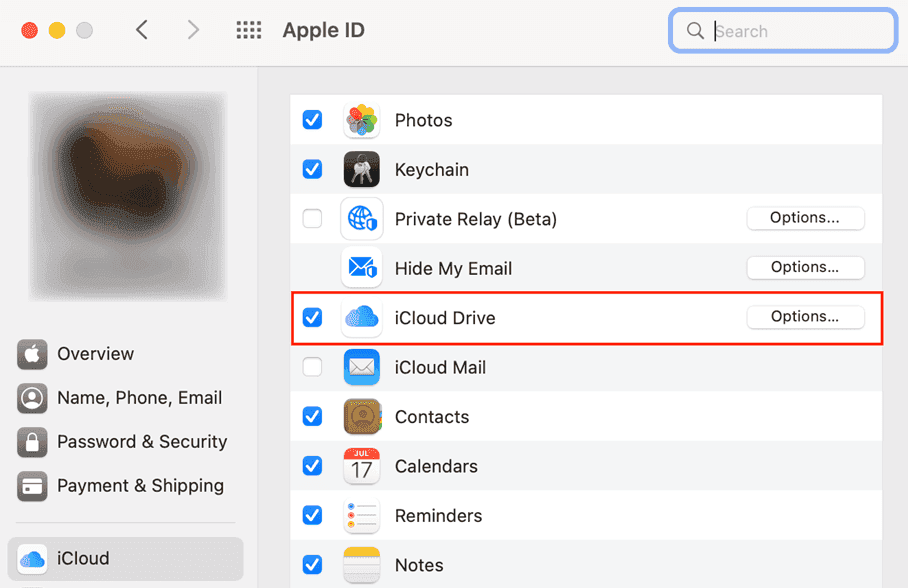This screenshot has width=908, height=588.
Task: Disable the Notes checkbox
Action: tap(312, 565)
